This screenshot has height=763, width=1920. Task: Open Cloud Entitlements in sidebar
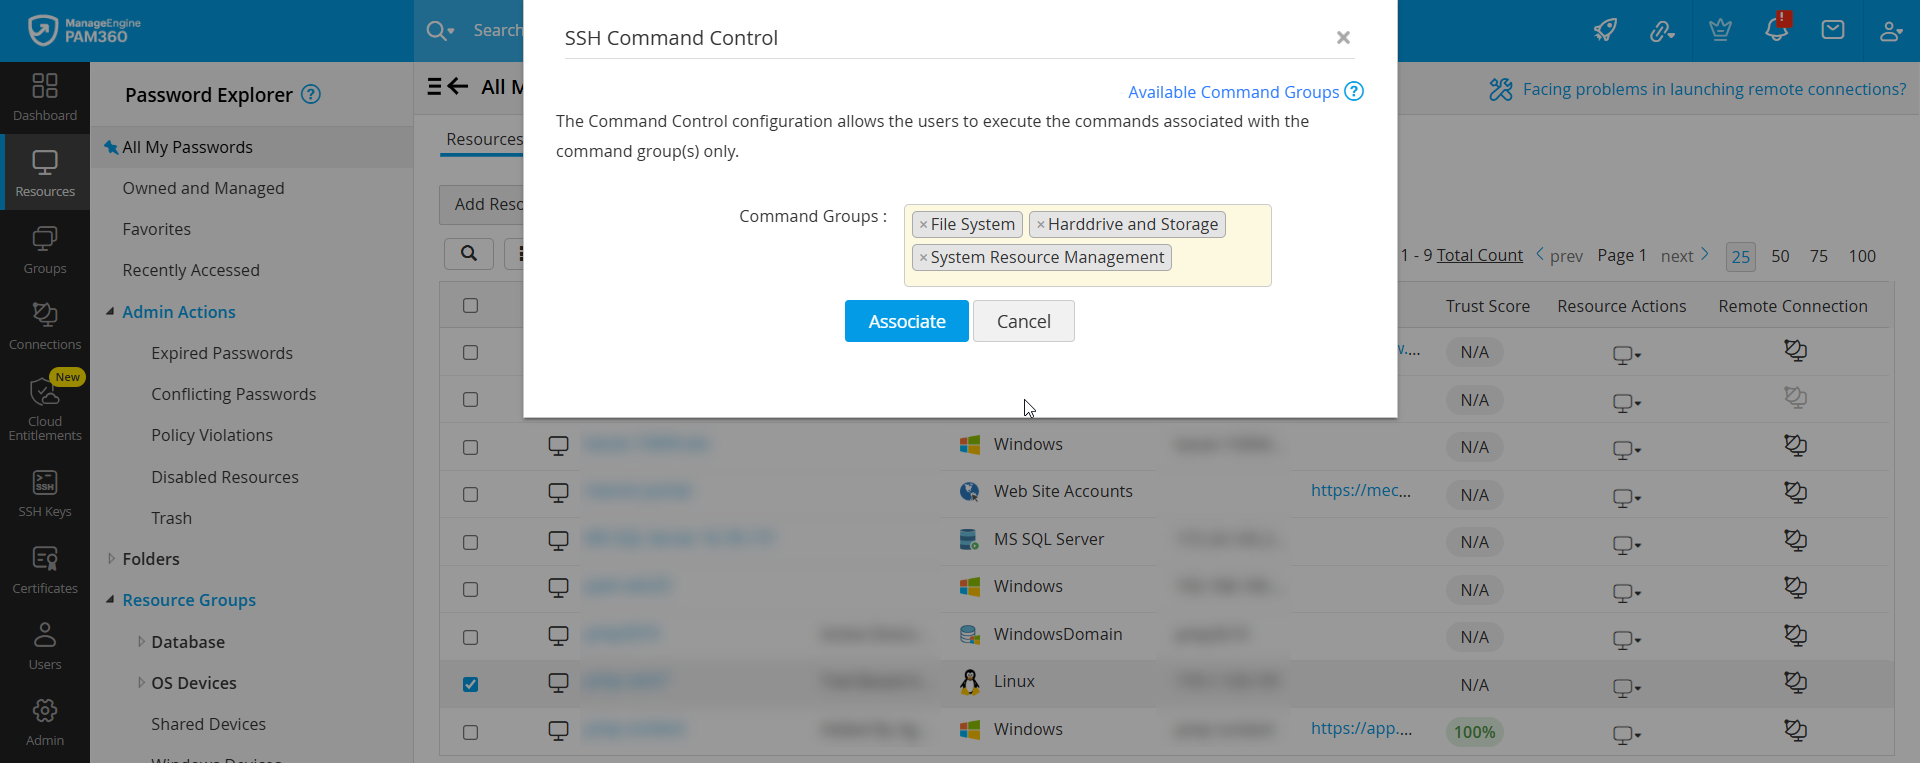(45, 408)
